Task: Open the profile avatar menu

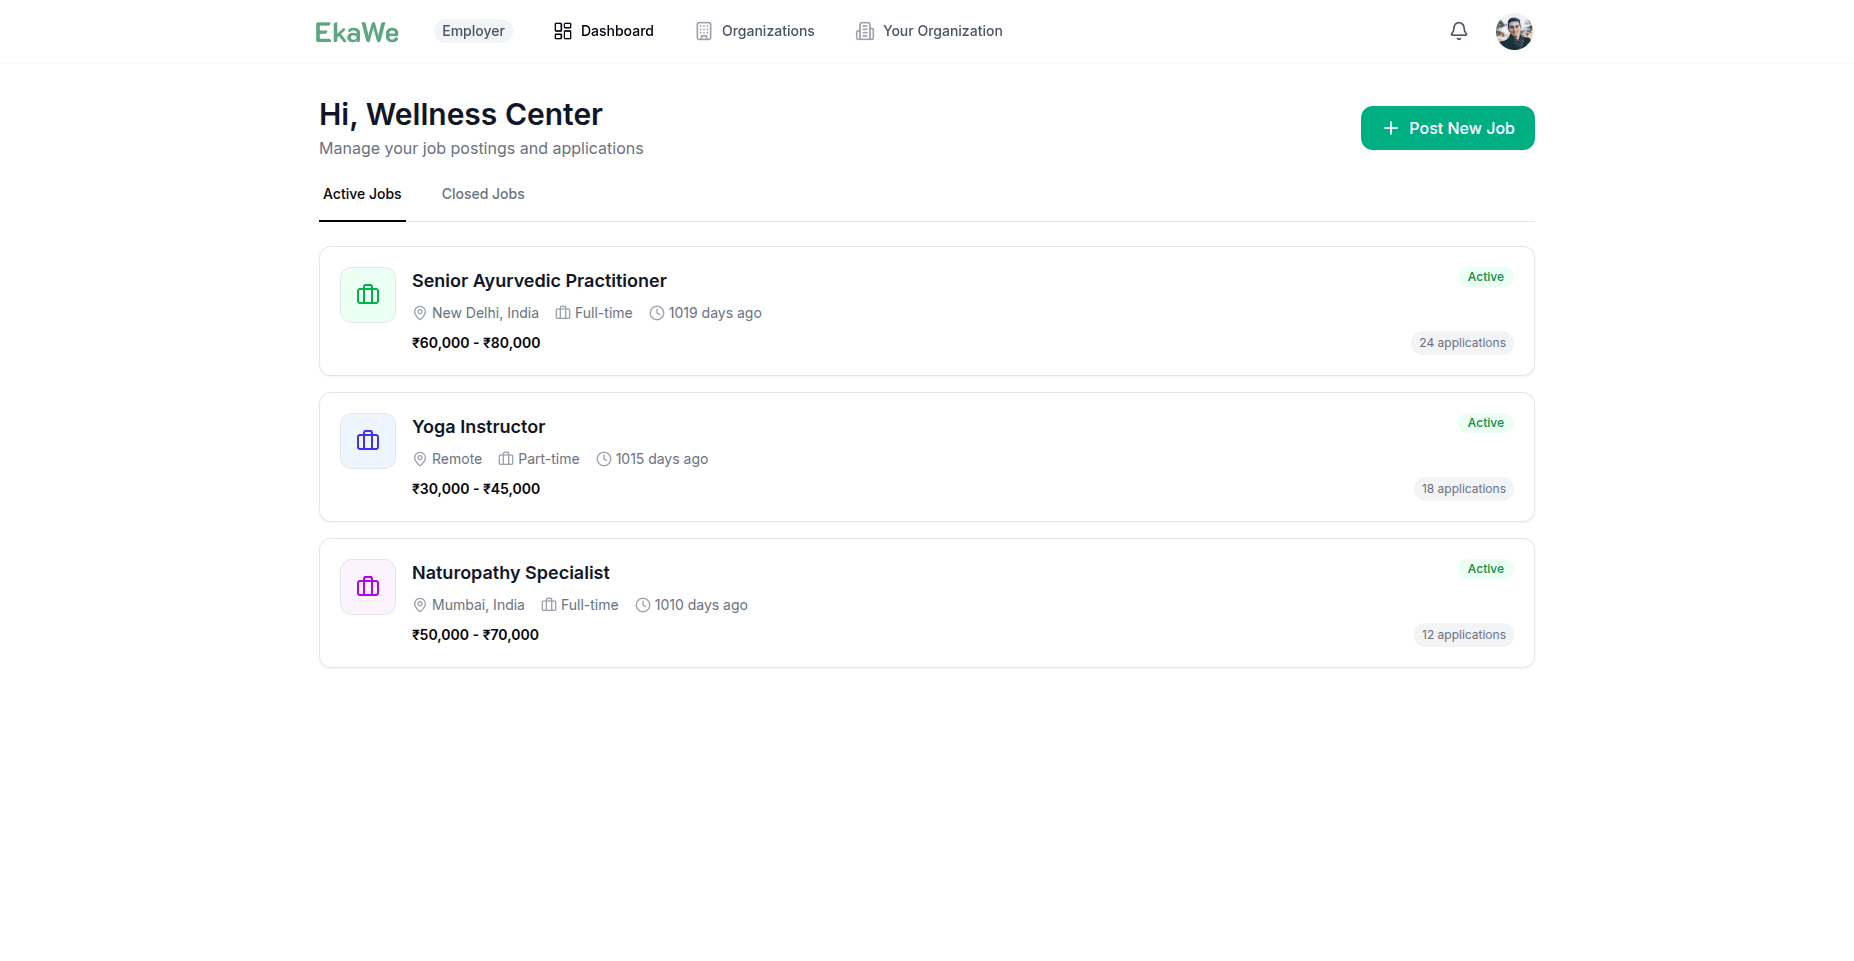Action: [x=1514, y=31]
